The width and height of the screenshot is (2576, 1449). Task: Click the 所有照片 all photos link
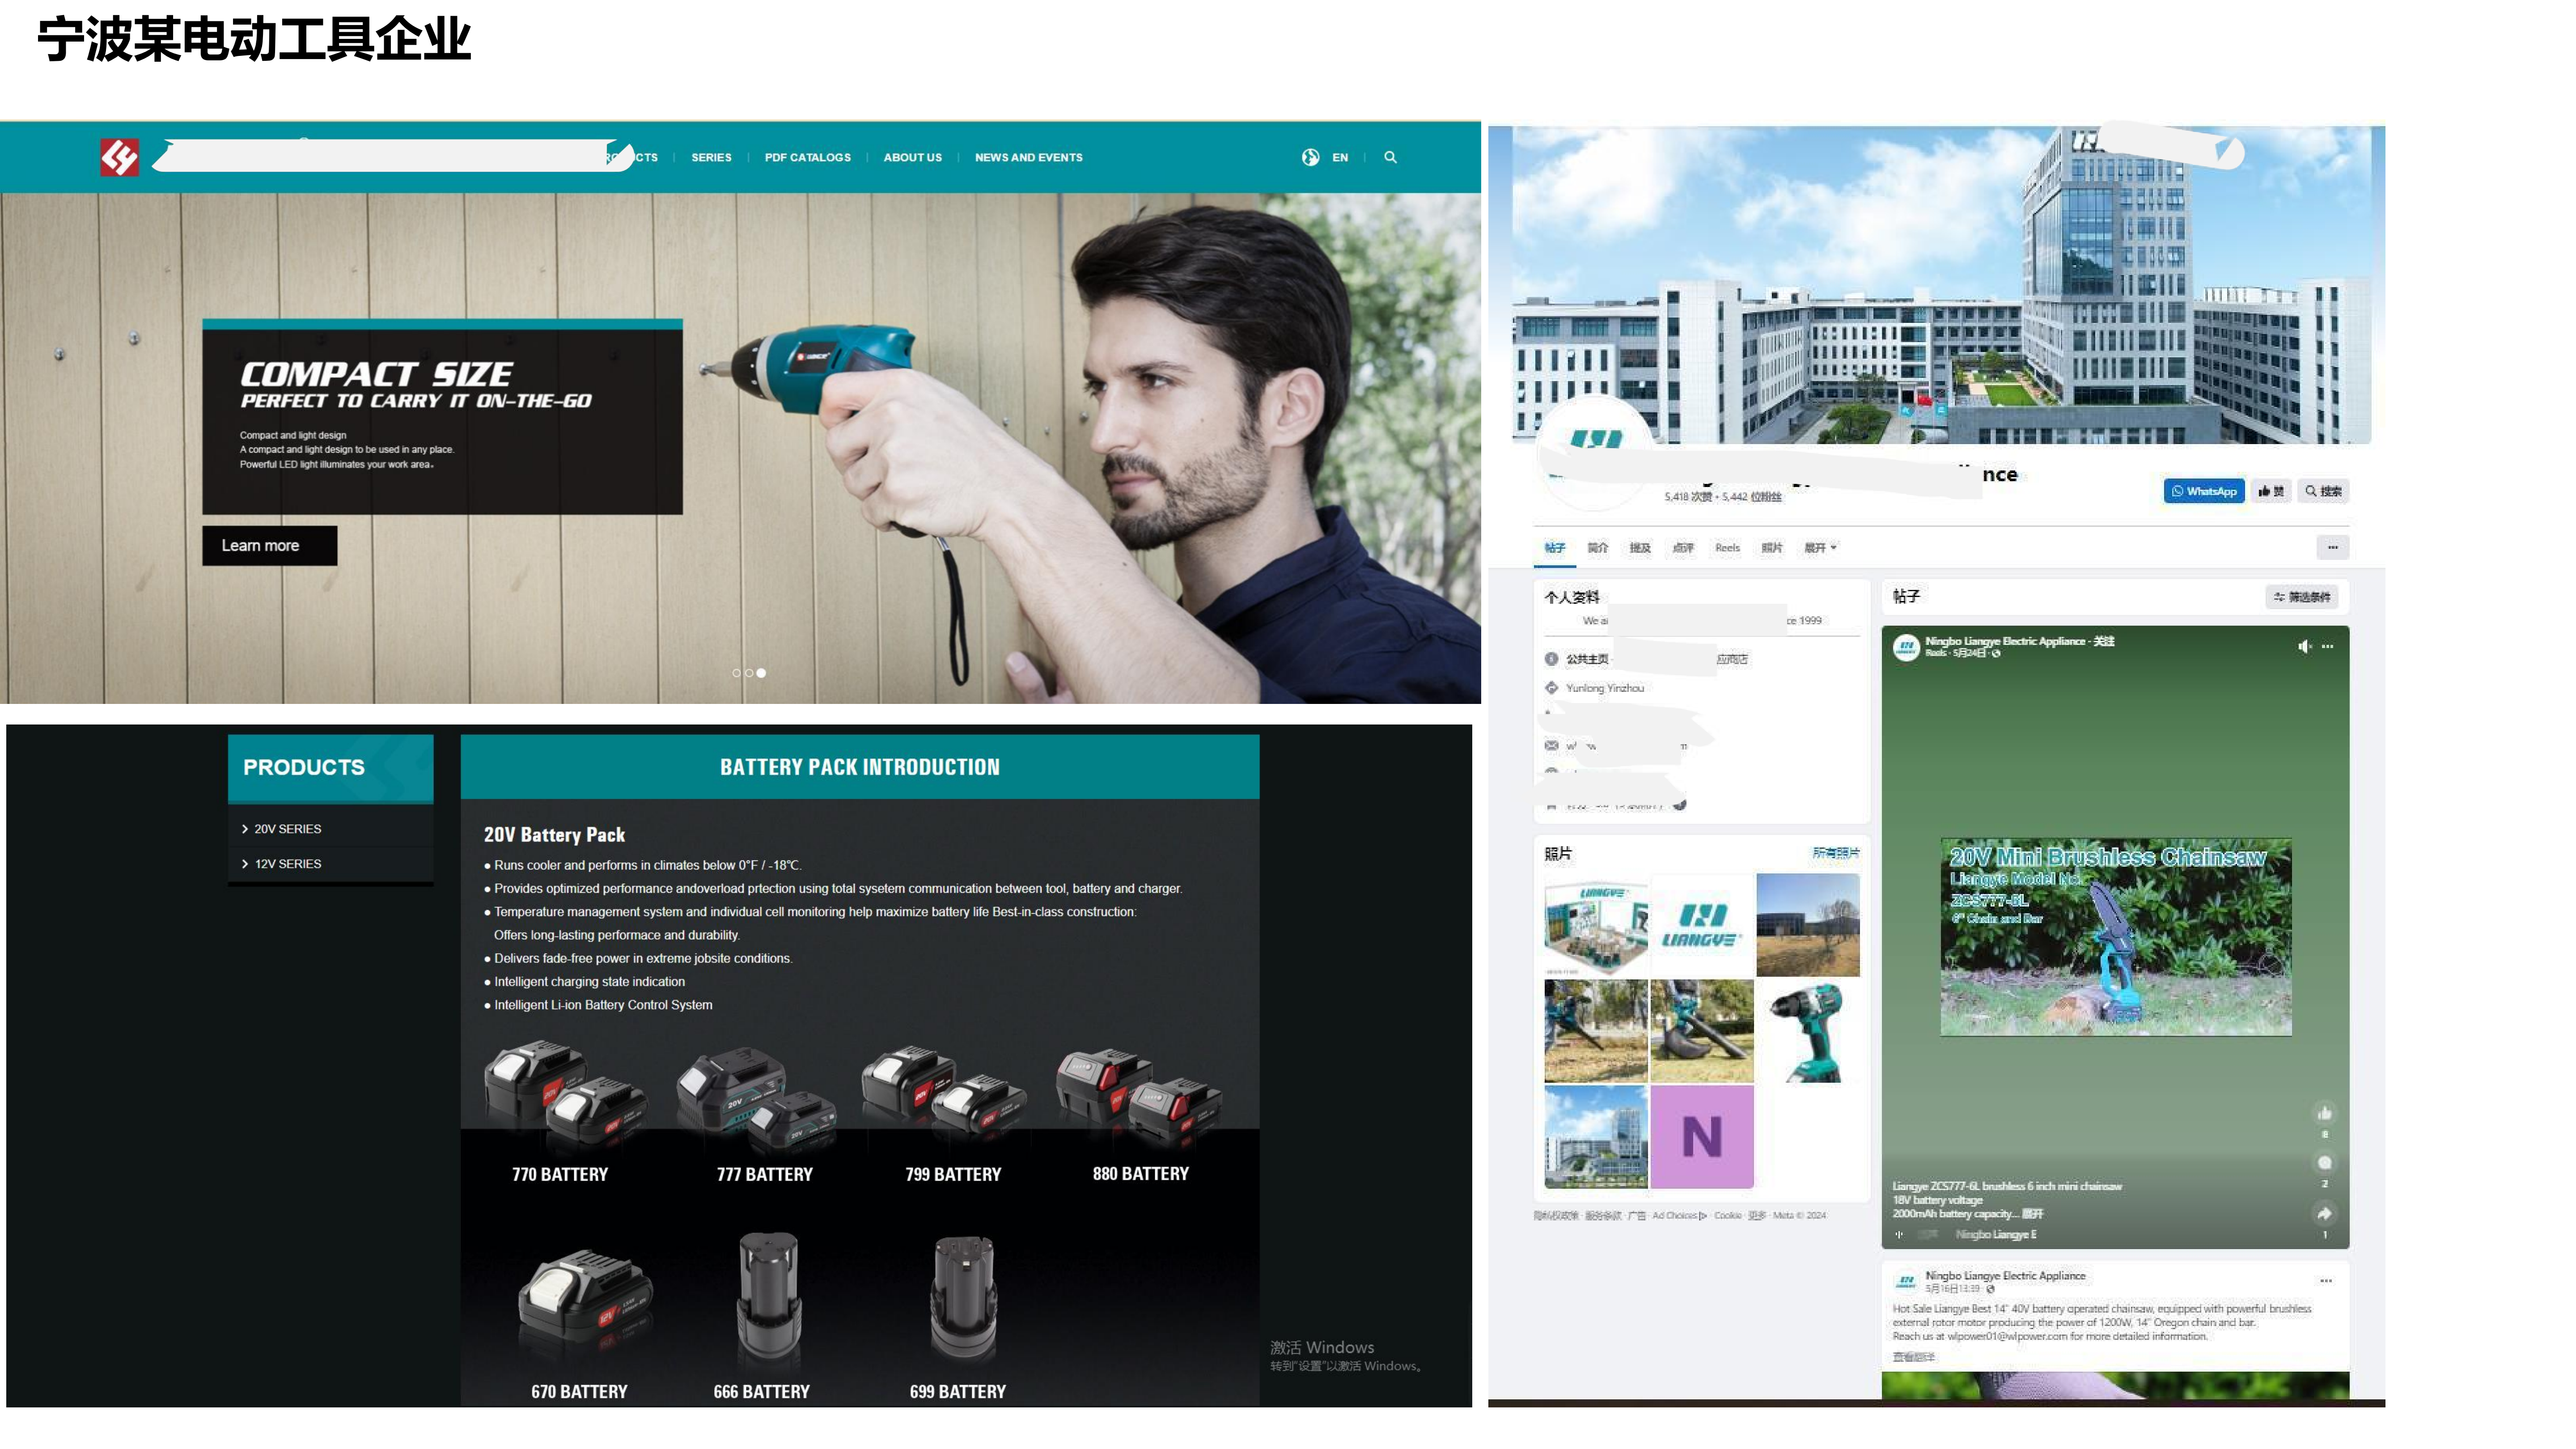[1835, 853]
